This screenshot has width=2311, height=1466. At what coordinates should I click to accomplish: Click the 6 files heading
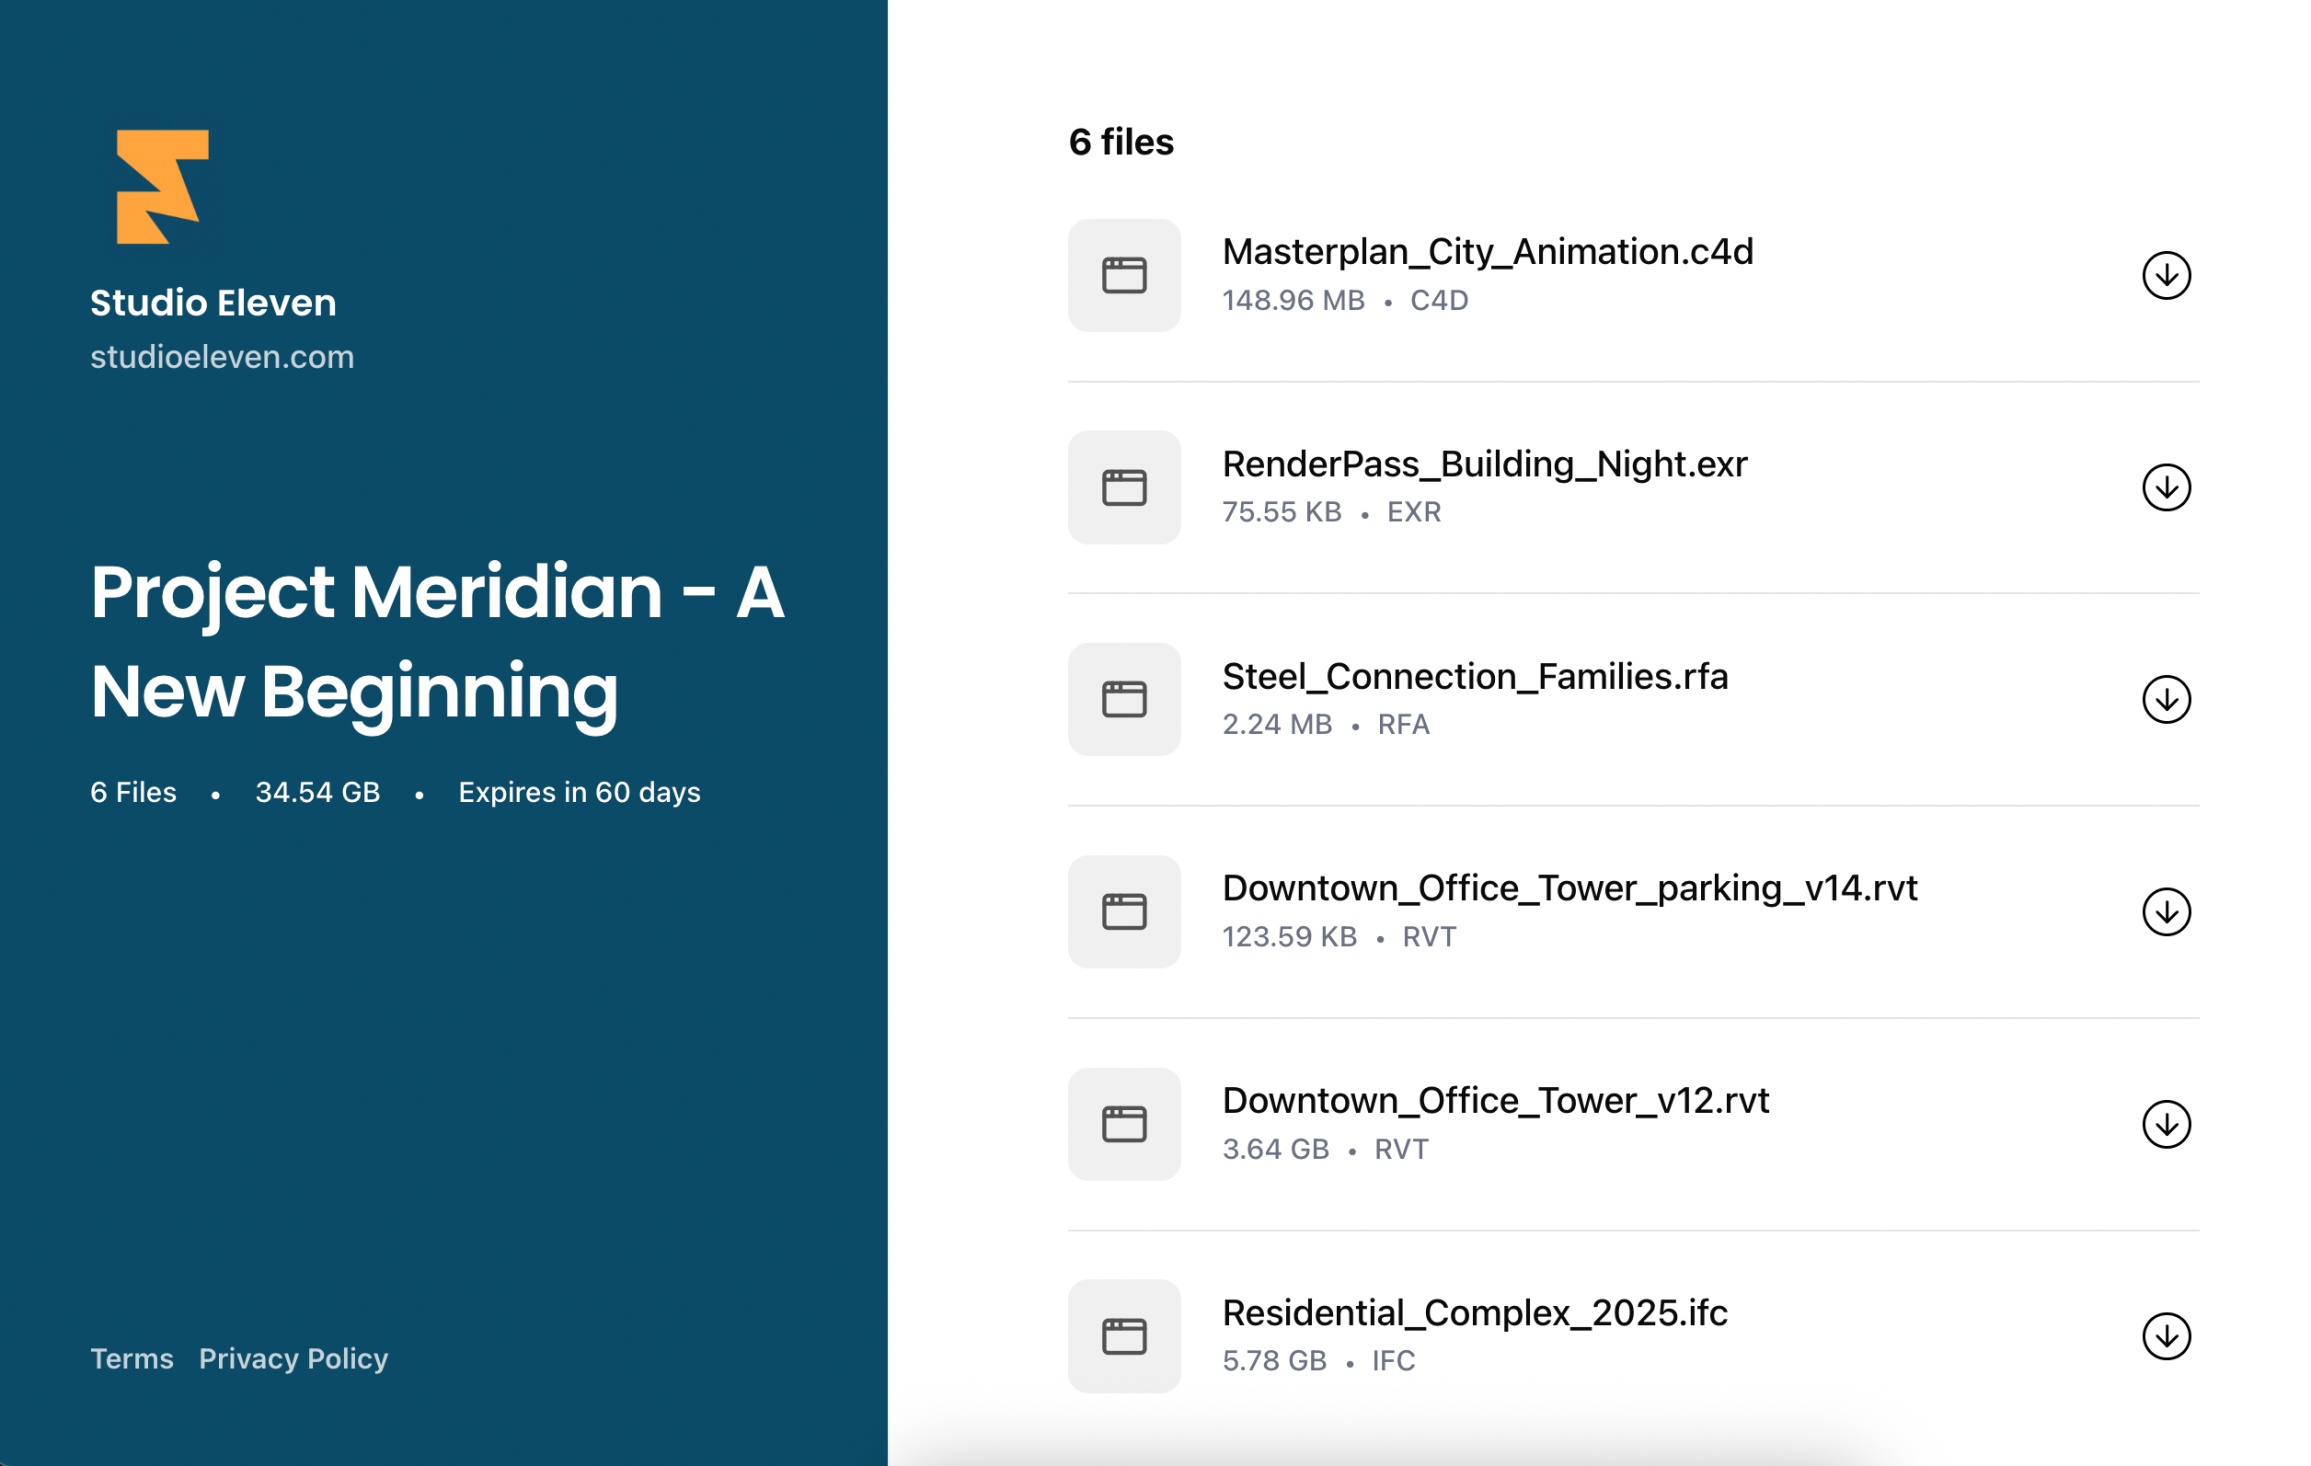coord(1122,141)
